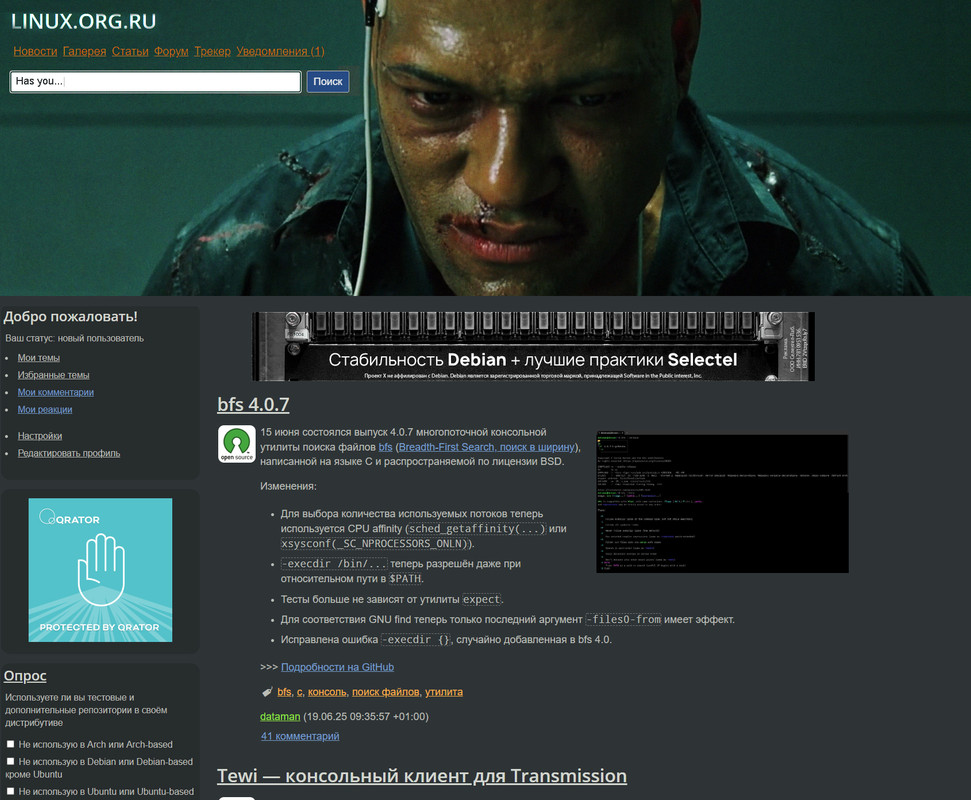The height and width of the screenshot is (800, 971).
Task: Click the open source logo icon
Action: tap(237, 443)
